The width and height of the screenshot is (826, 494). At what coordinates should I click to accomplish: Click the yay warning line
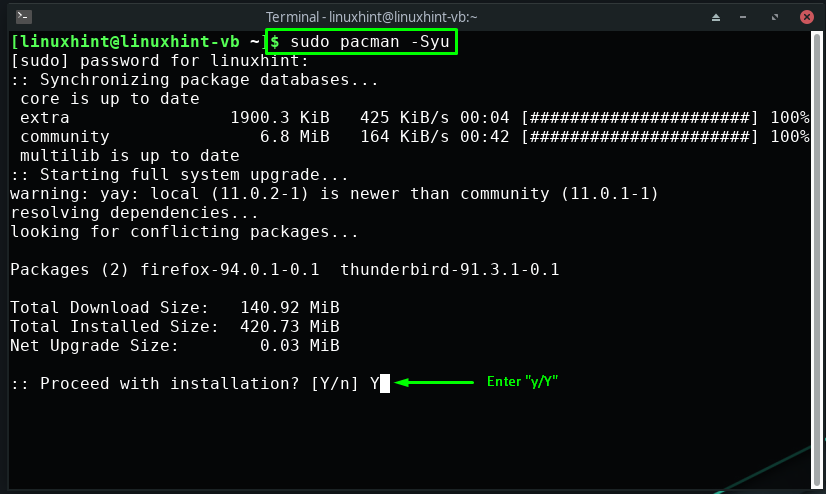pyautogui.click(x=335, y=194)
